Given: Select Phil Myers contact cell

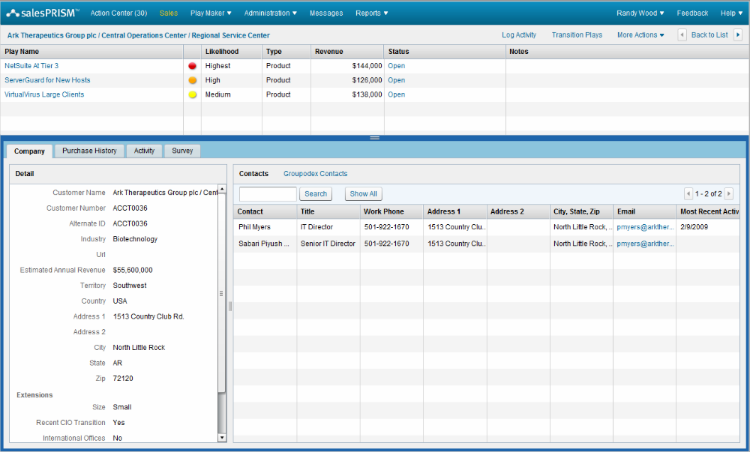Looking at the screenshot, I should tap(265, 227).
